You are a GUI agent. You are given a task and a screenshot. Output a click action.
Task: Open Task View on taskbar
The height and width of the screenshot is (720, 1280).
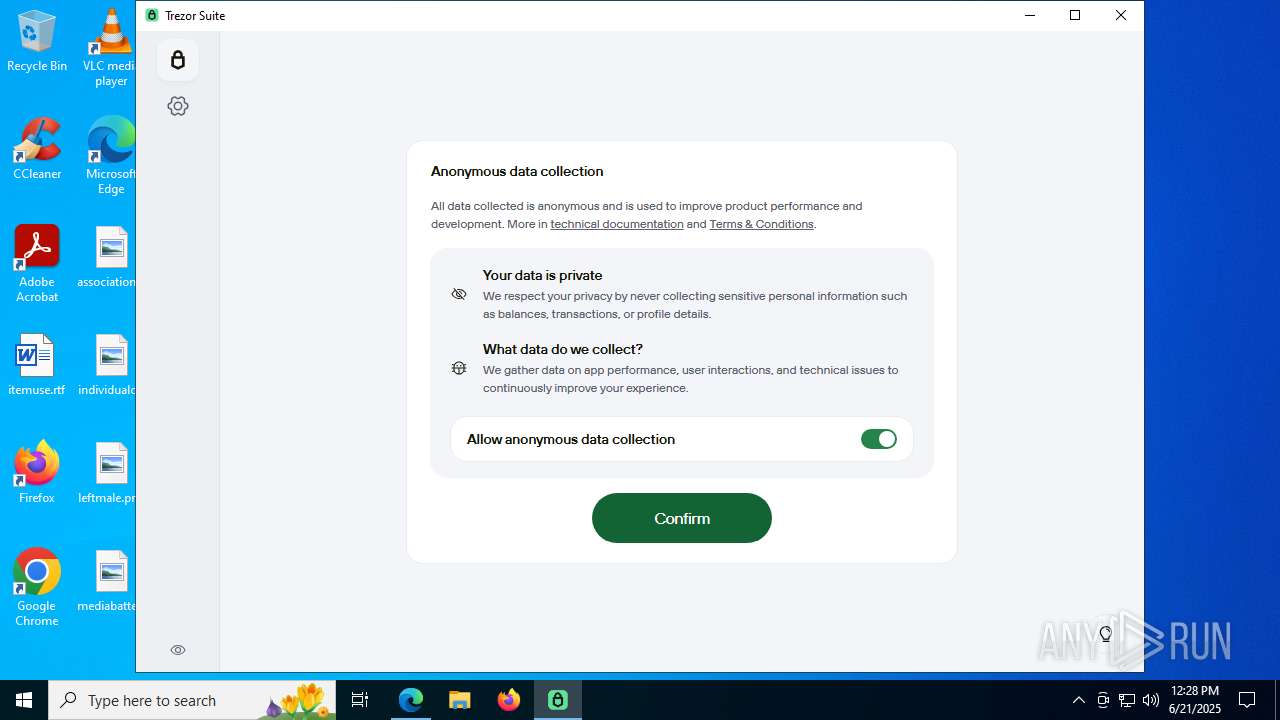(360, 700)
